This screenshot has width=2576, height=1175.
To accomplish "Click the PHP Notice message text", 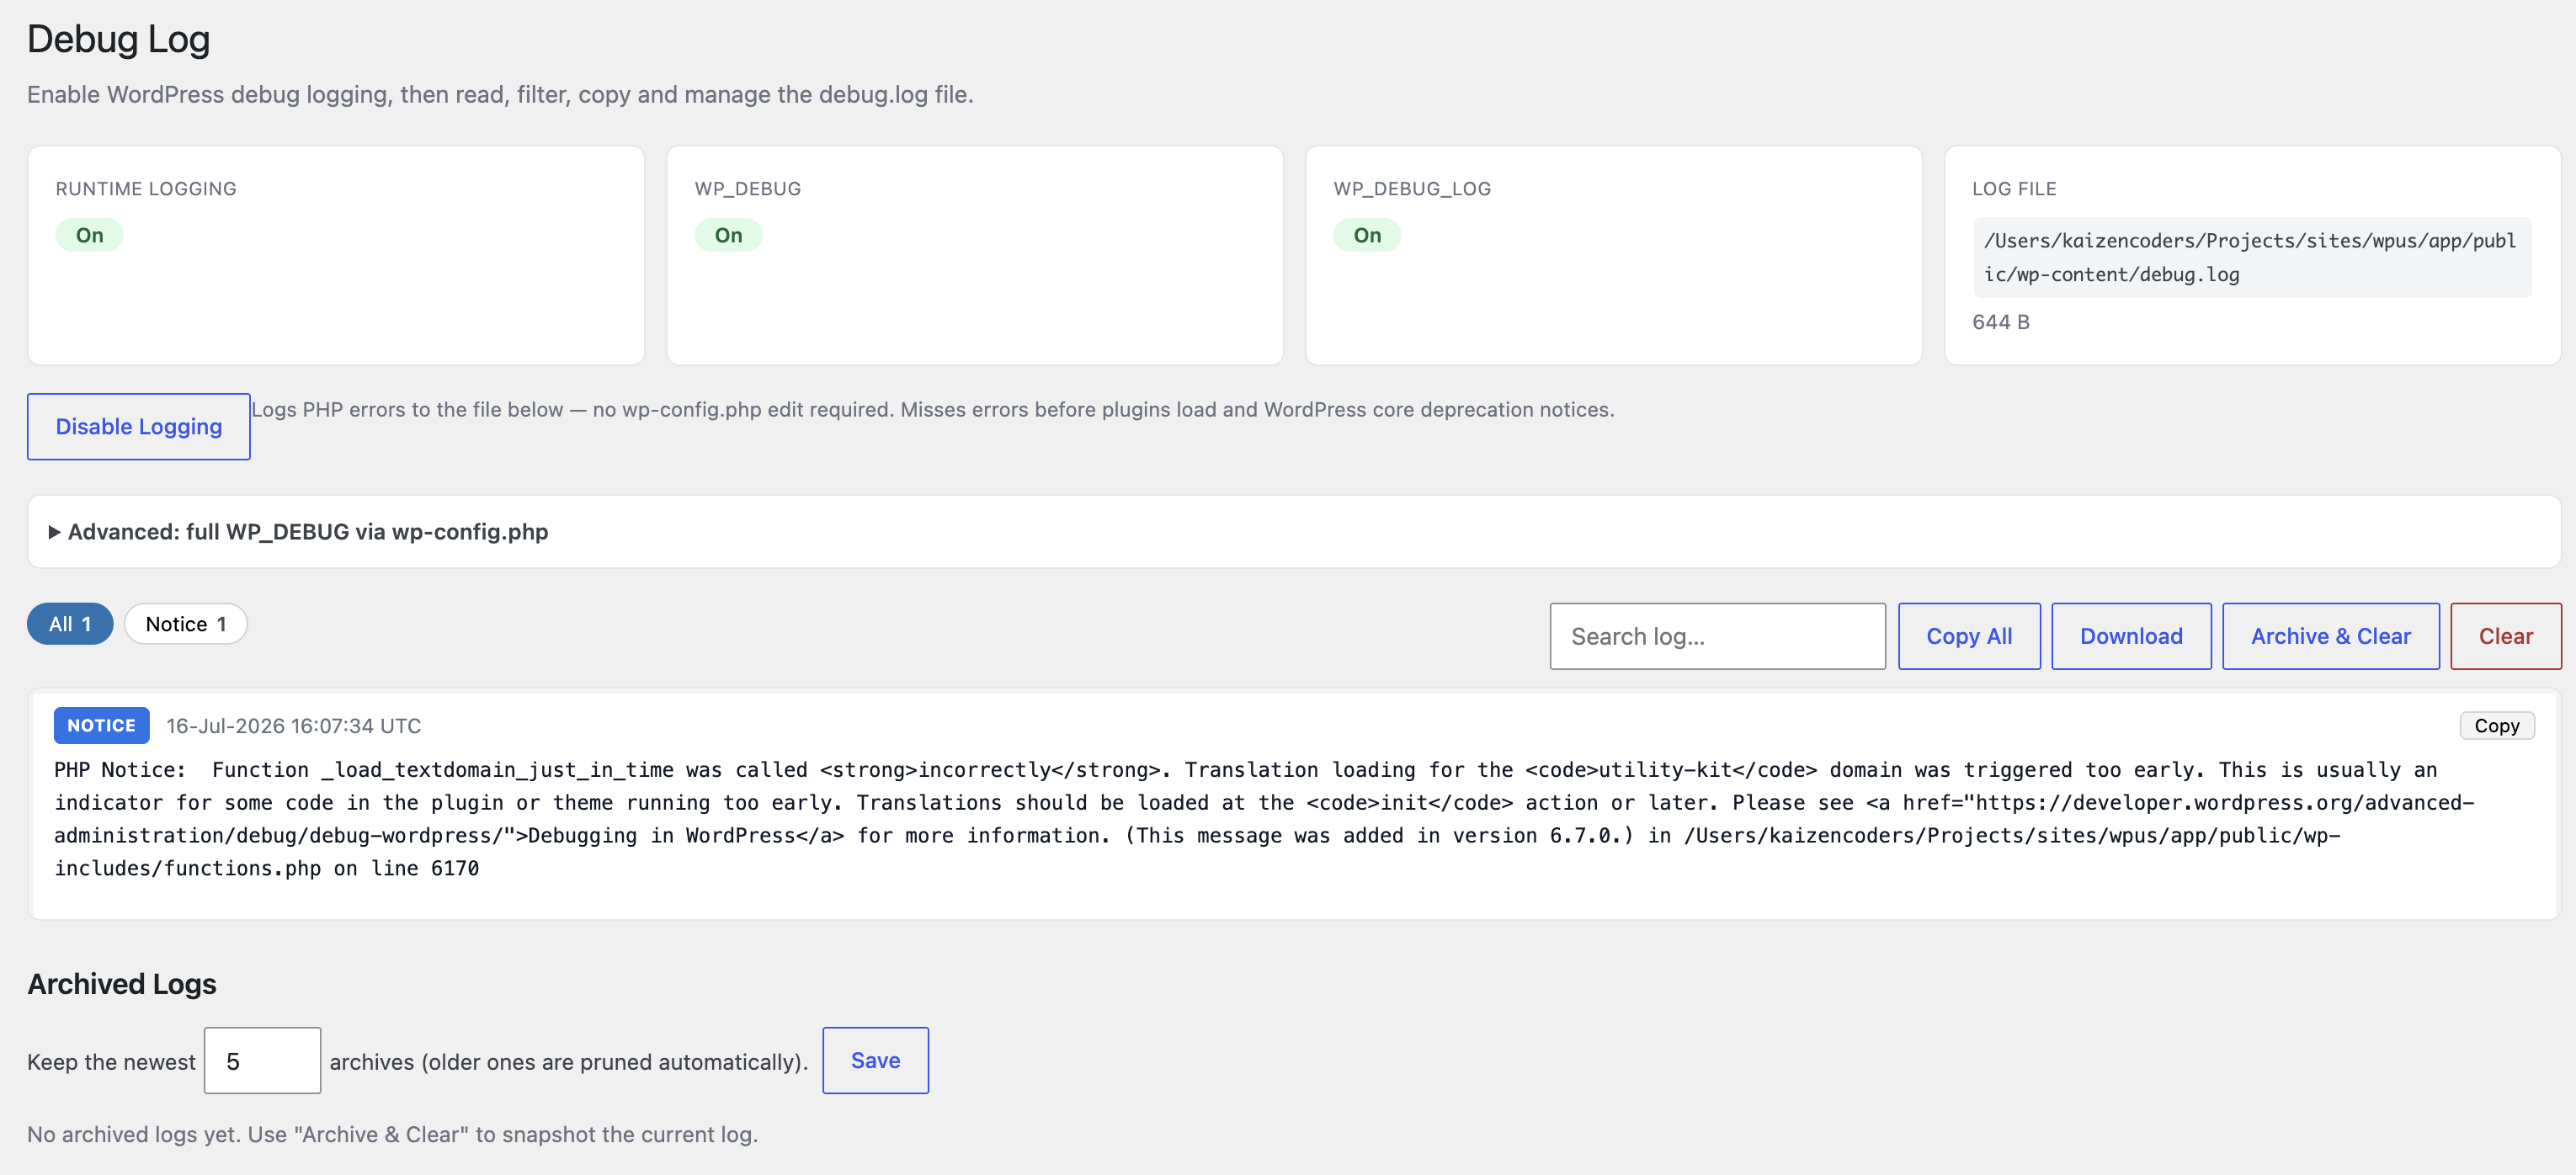I will [x=1264, y=819].
